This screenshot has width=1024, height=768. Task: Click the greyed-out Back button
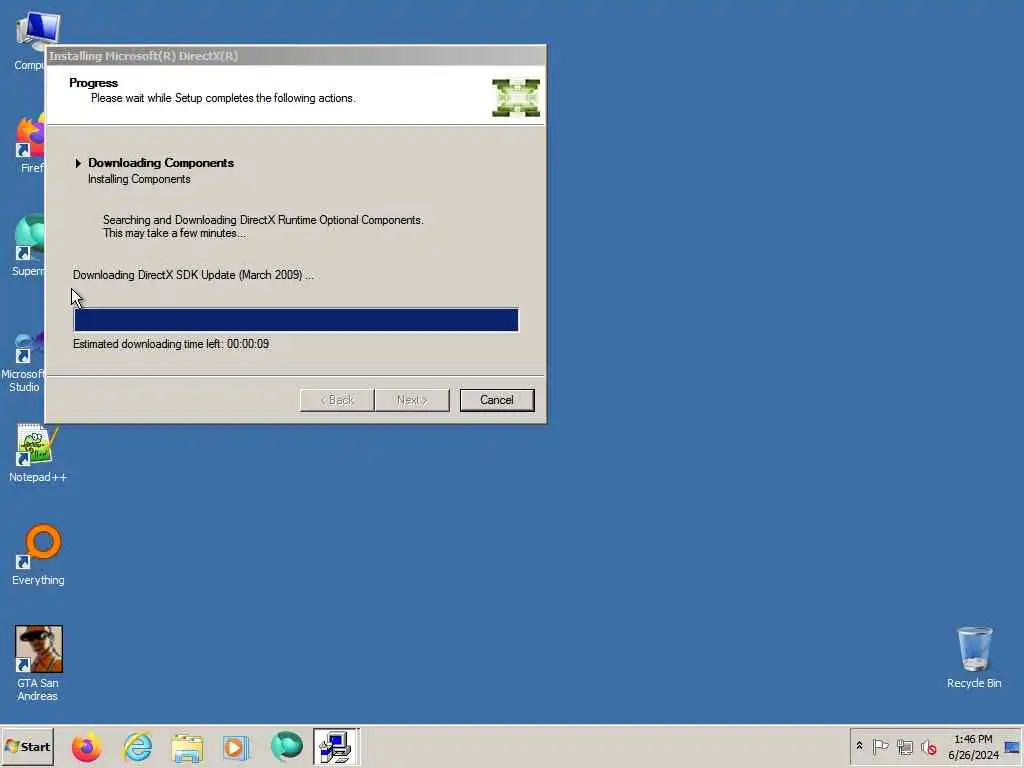click(337, 400)
